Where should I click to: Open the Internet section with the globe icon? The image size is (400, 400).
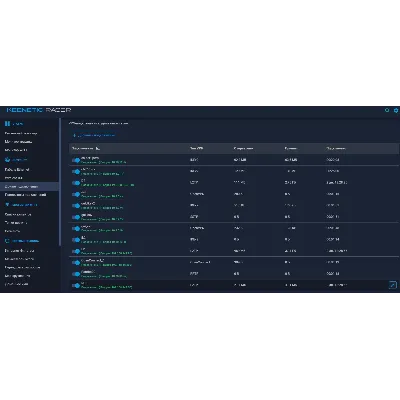coord(16,160)
